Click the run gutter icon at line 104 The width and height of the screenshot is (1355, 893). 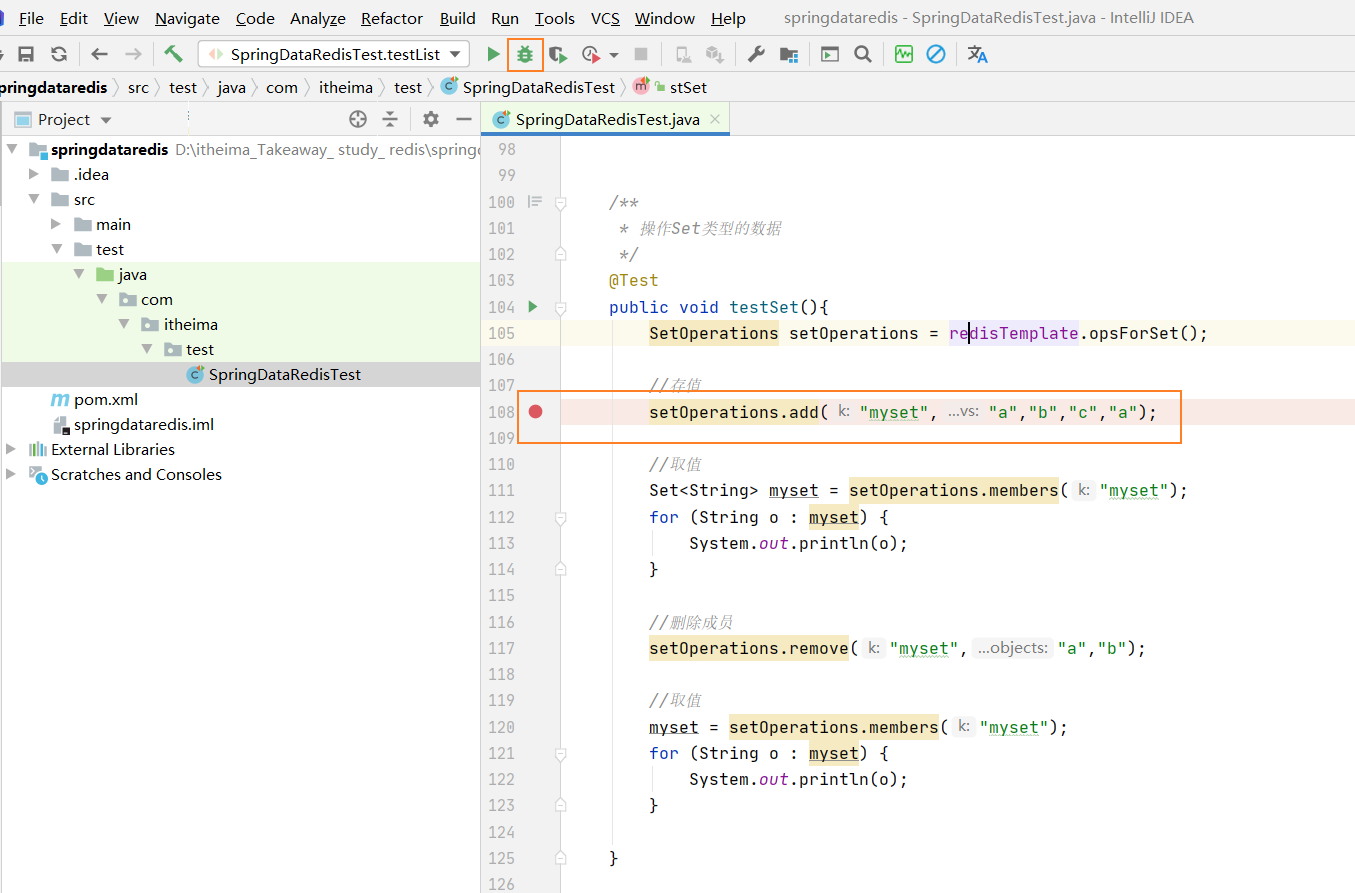coord(533,306)
